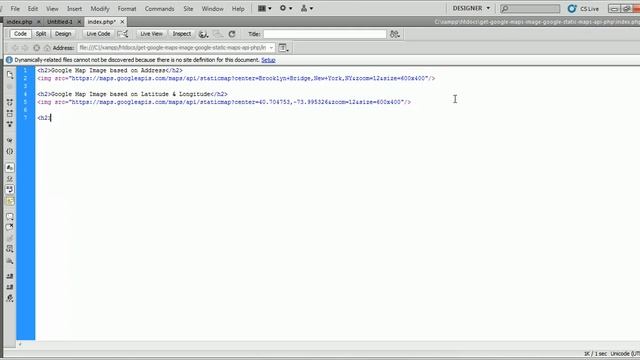Click the Refresh icon in document toolbar
Image resolution: width=640 pixels, height=360 pixels.
pyautogui.click(x=232, y=34)
